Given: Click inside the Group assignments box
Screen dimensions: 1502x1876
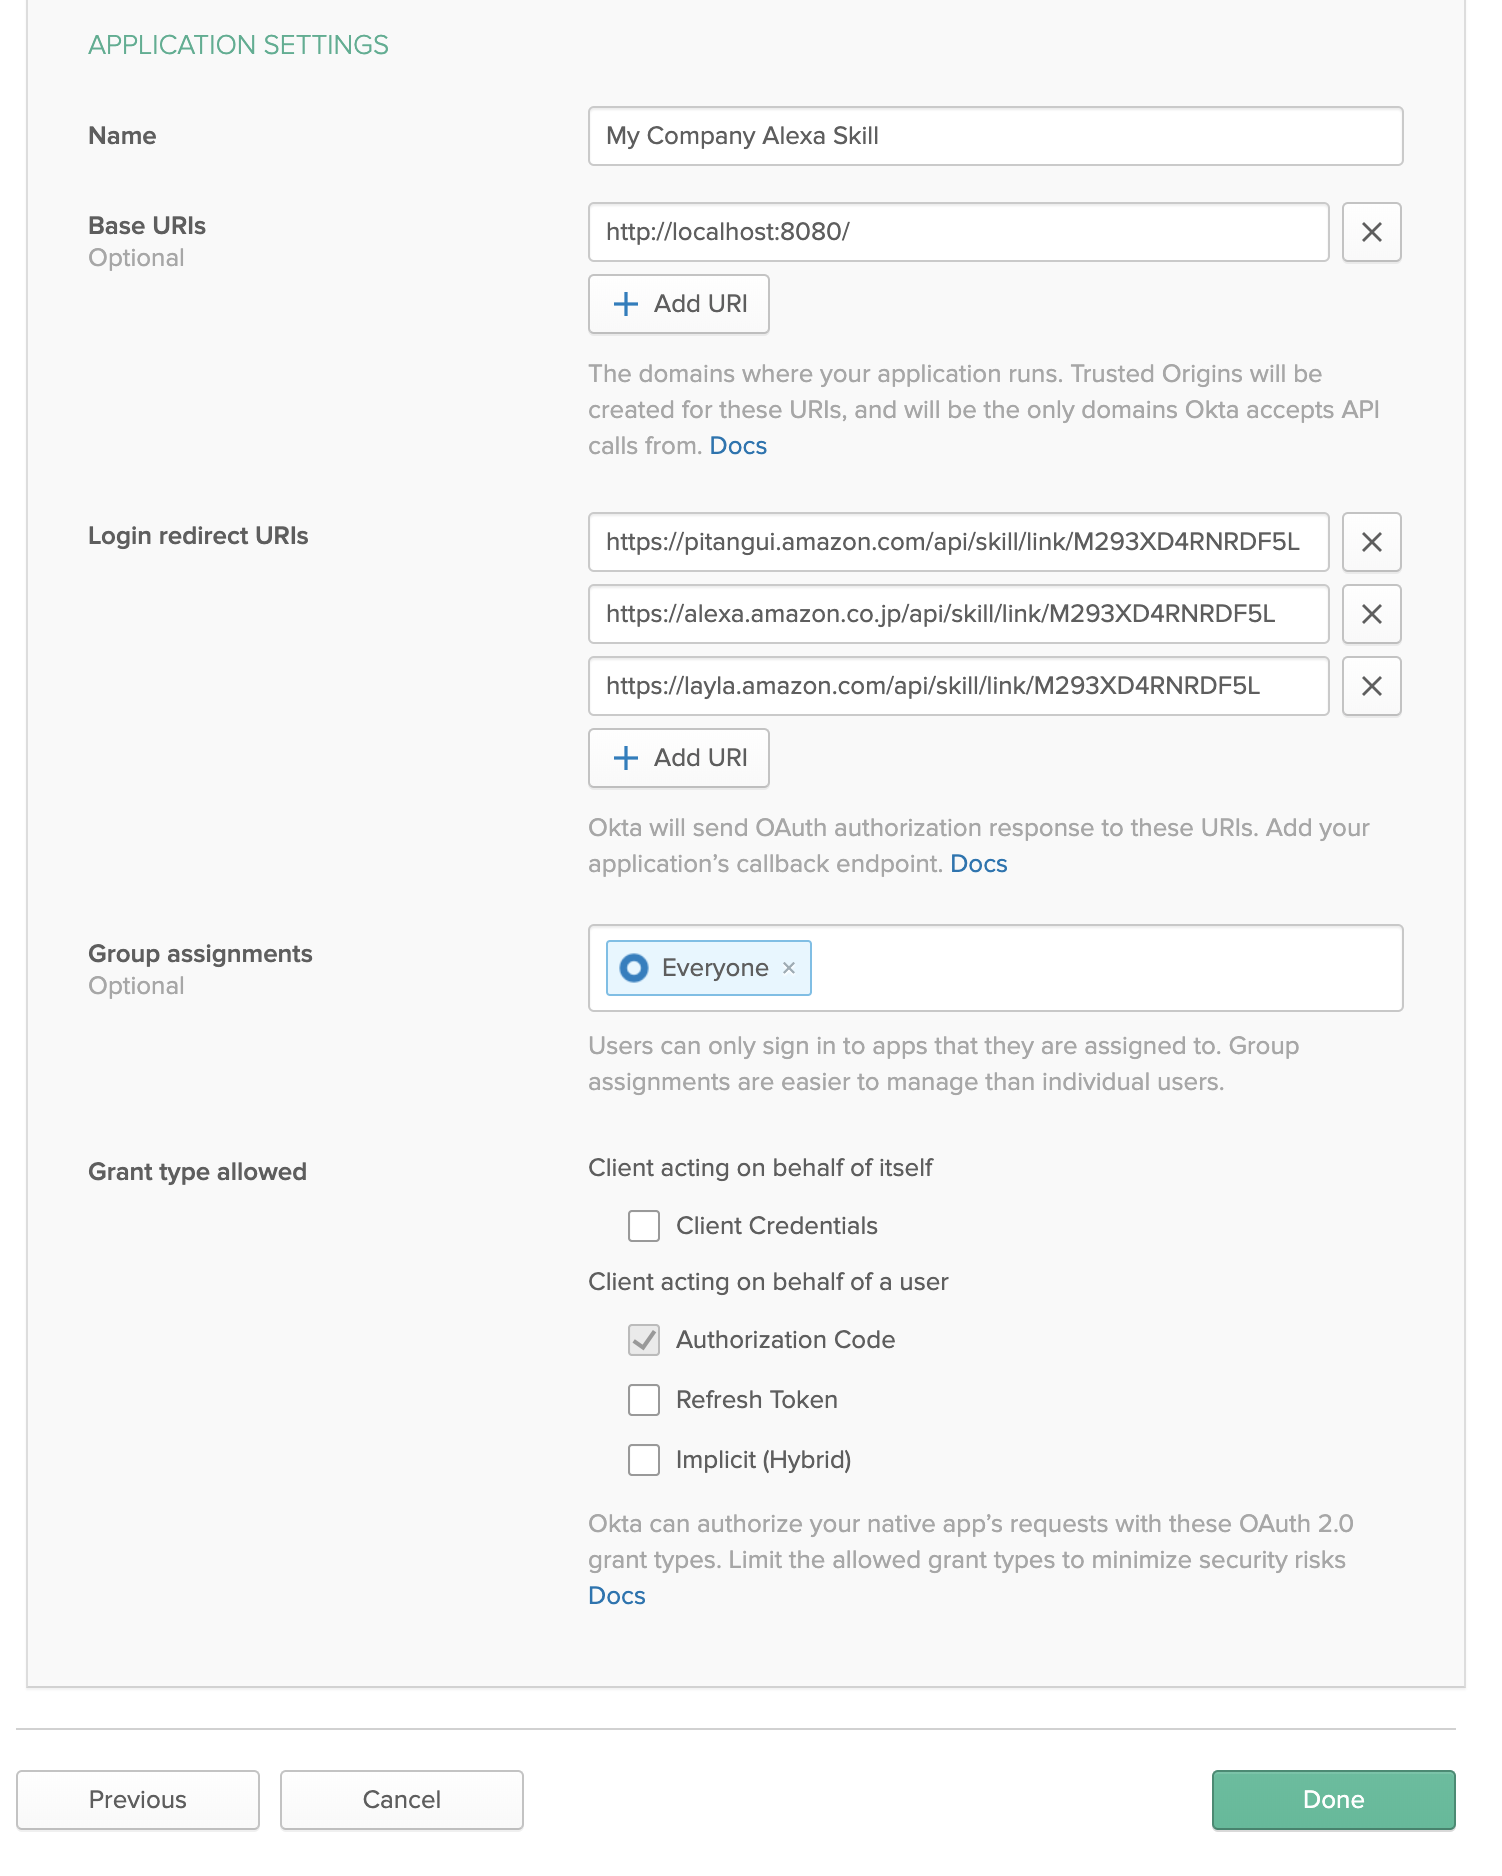Looking at the screenshot, I should pos(1100,968).
